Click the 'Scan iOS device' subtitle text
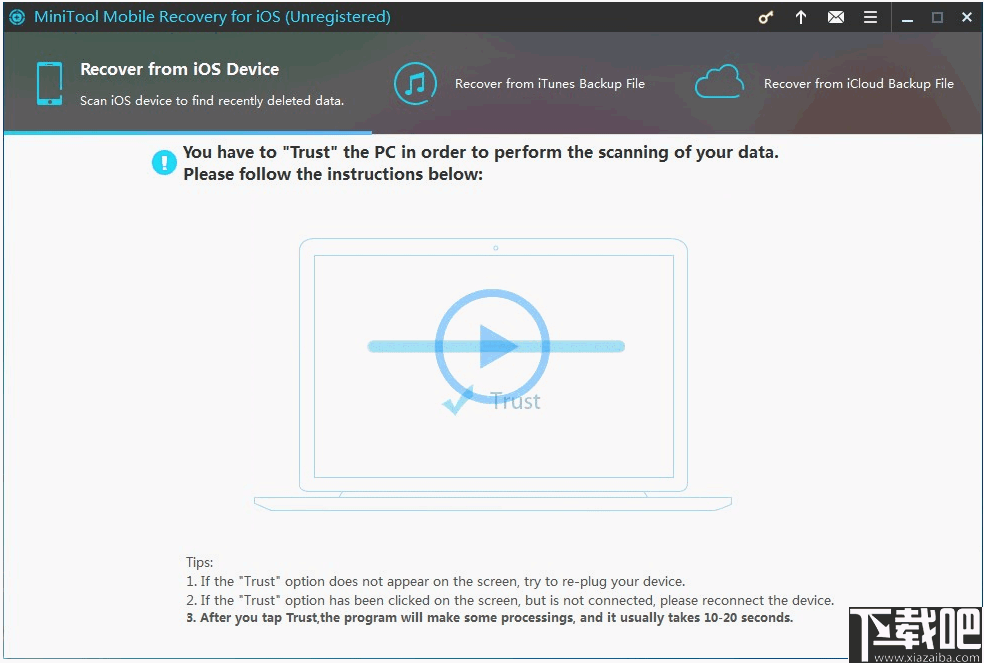Screen dimensions: 984x663 [212, 100]
